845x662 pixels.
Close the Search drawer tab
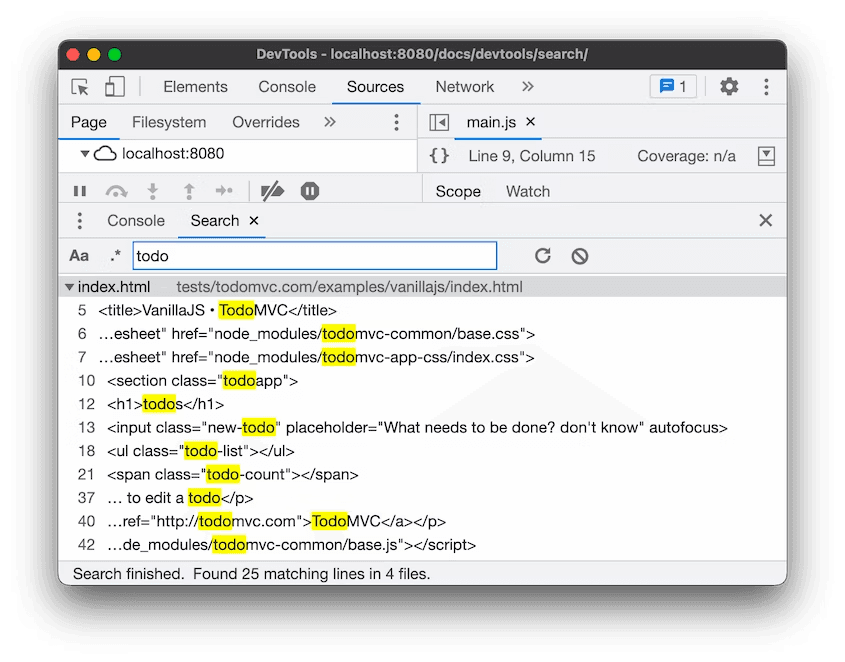point(254,221)
